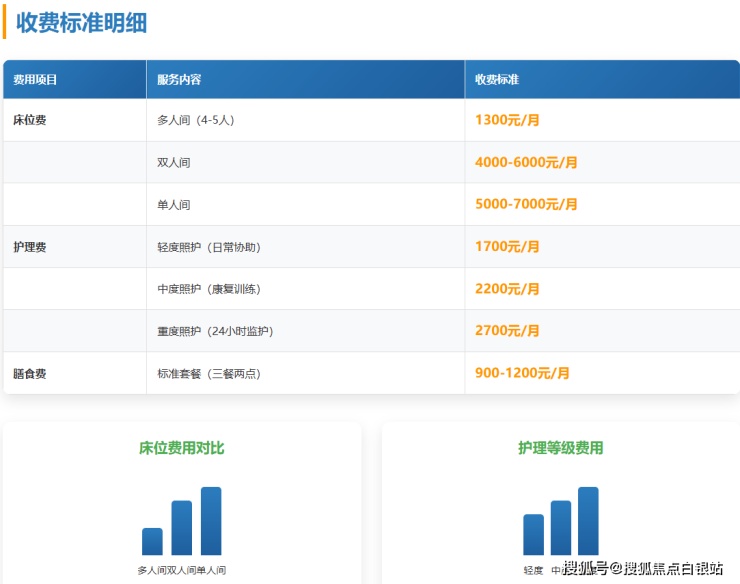Click the 收费标准 column header

(497, 80)
